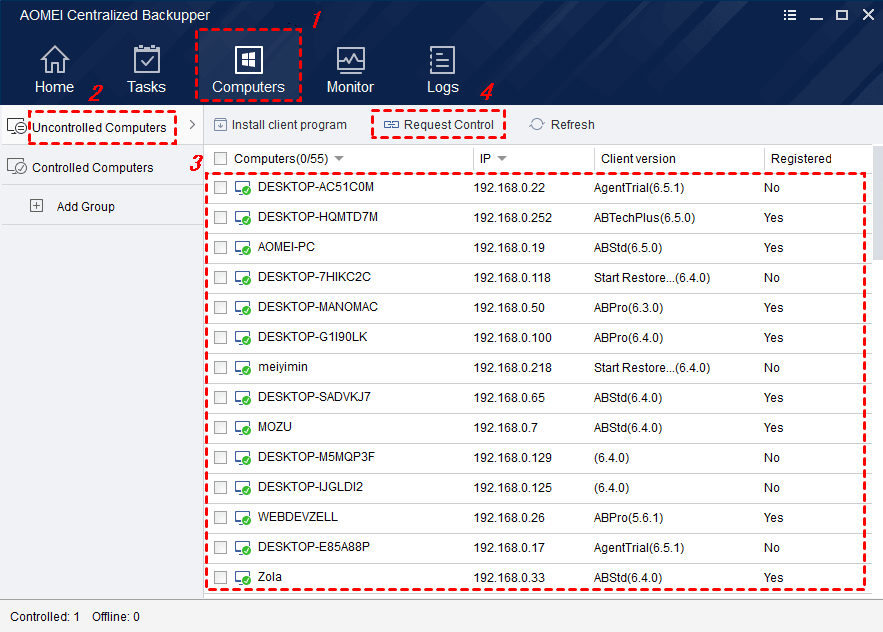Image resolution: width=883 pixels, height=632 pixels.
Task: Click the vertical scrollbar of the computer list
Action: pyautogui.click(x=877, y=204)
